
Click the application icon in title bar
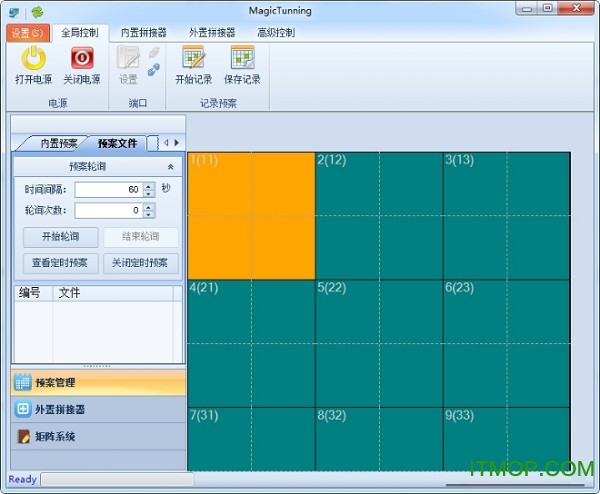pyautogui.click(x=15, y=12)
